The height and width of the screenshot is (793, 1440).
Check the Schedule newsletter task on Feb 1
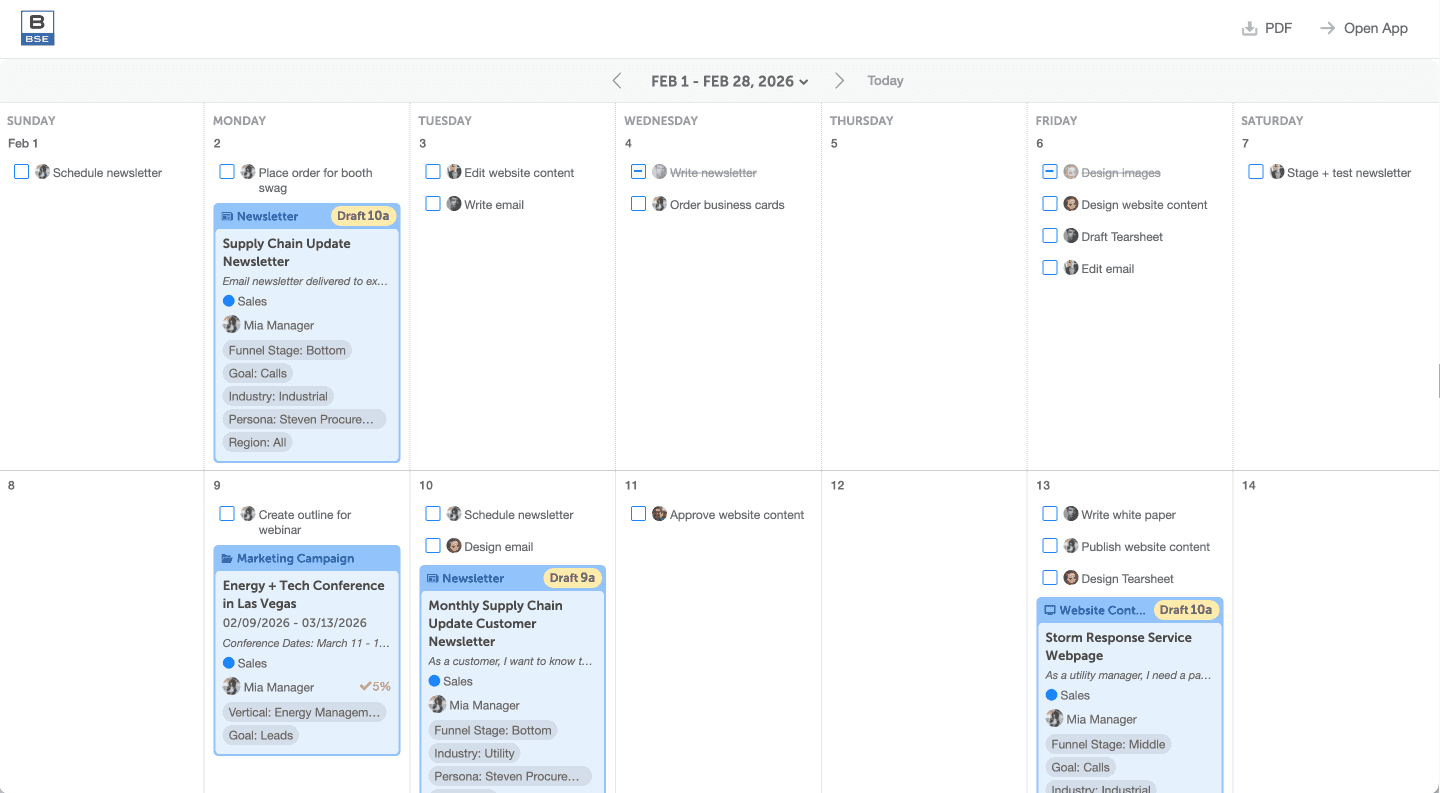point(22,172)
